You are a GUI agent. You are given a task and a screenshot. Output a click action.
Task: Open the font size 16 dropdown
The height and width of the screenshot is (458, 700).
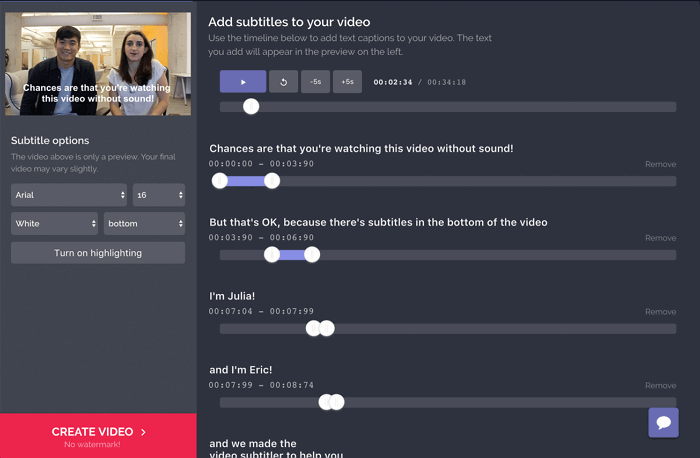point(158,195)
